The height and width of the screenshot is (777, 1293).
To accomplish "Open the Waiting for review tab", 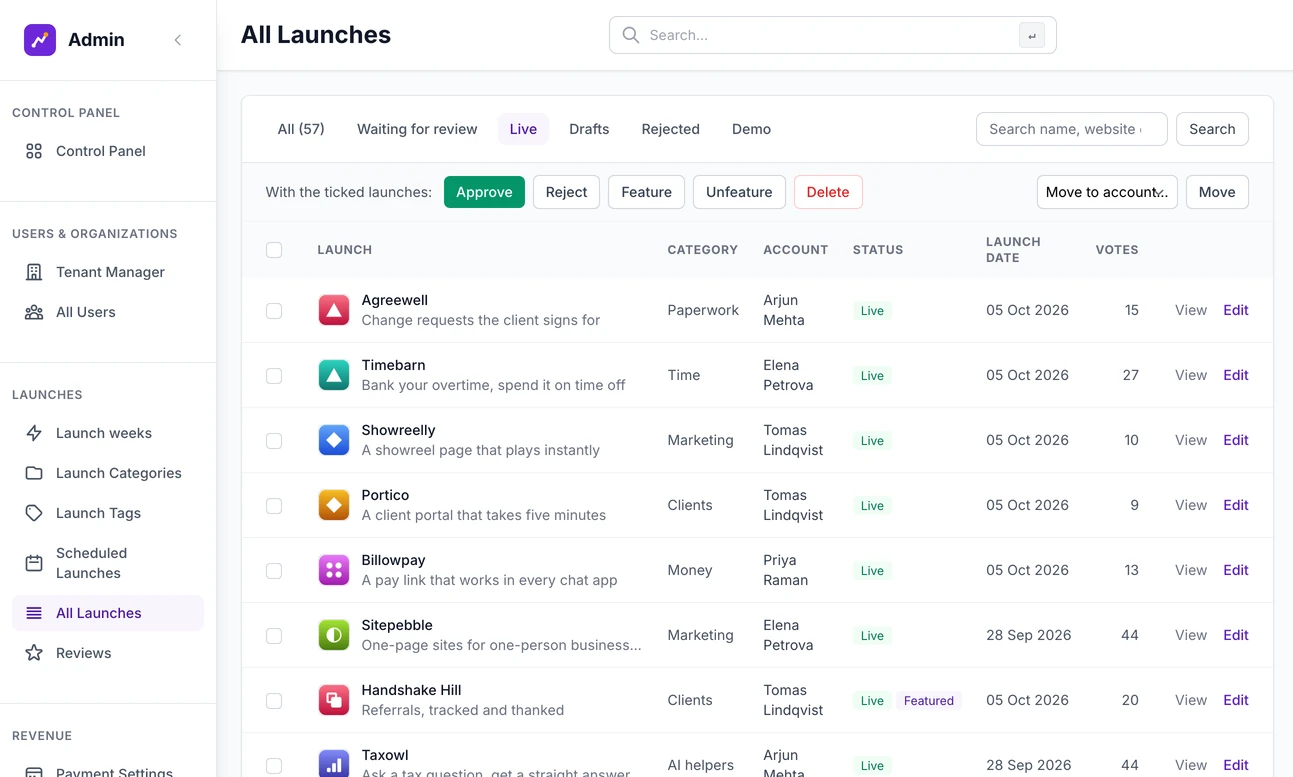I will tap(417, 129).
